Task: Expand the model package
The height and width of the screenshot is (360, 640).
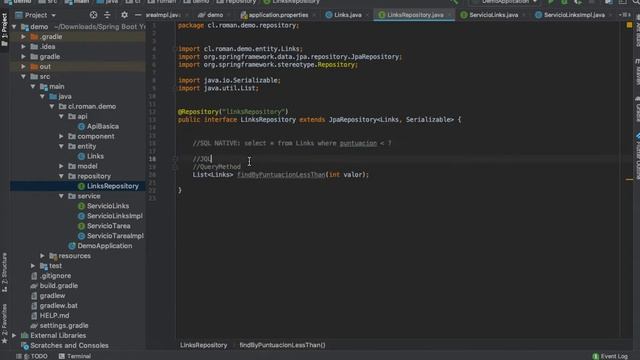Action: pos(61,166)
